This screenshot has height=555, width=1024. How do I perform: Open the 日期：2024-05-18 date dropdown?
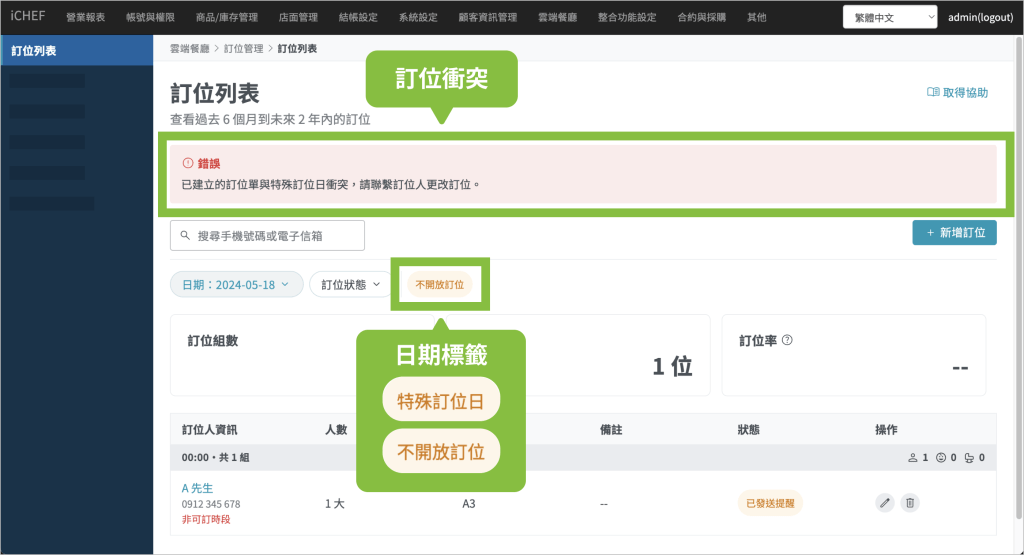coord(236,285)
